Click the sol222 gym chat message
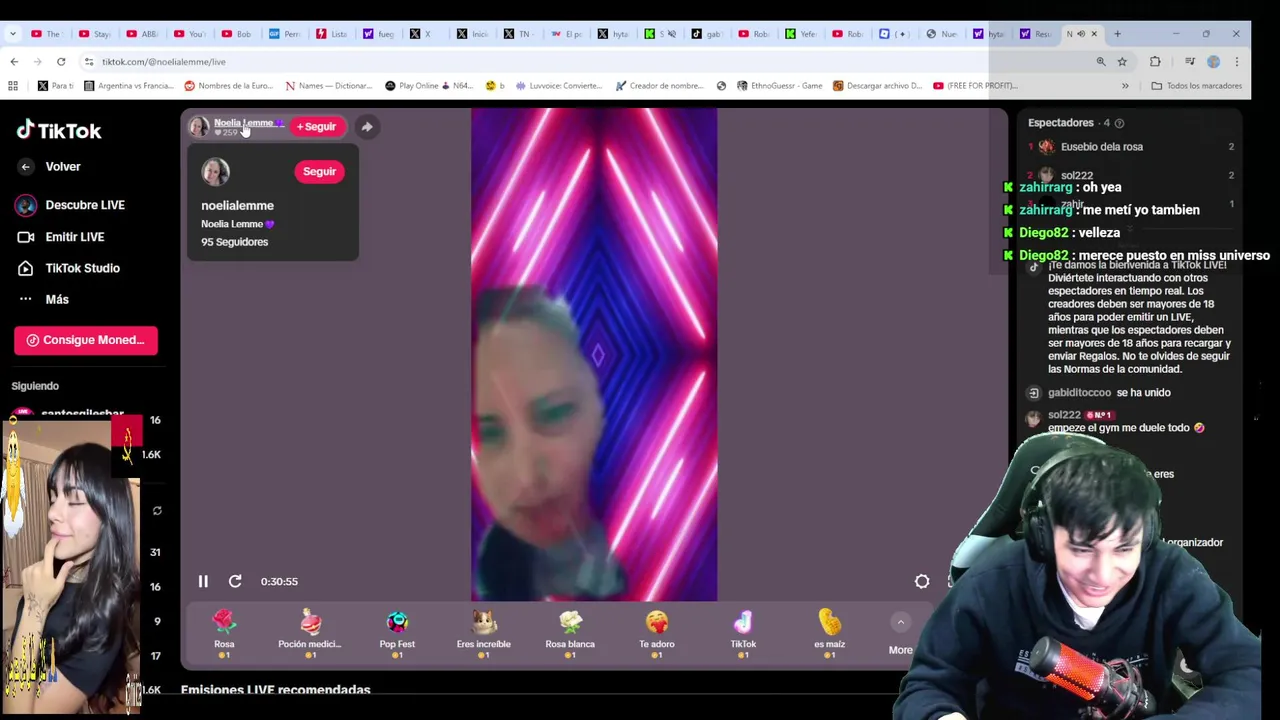Screen dimensions: 1280x720 (x=1126, y=428)
